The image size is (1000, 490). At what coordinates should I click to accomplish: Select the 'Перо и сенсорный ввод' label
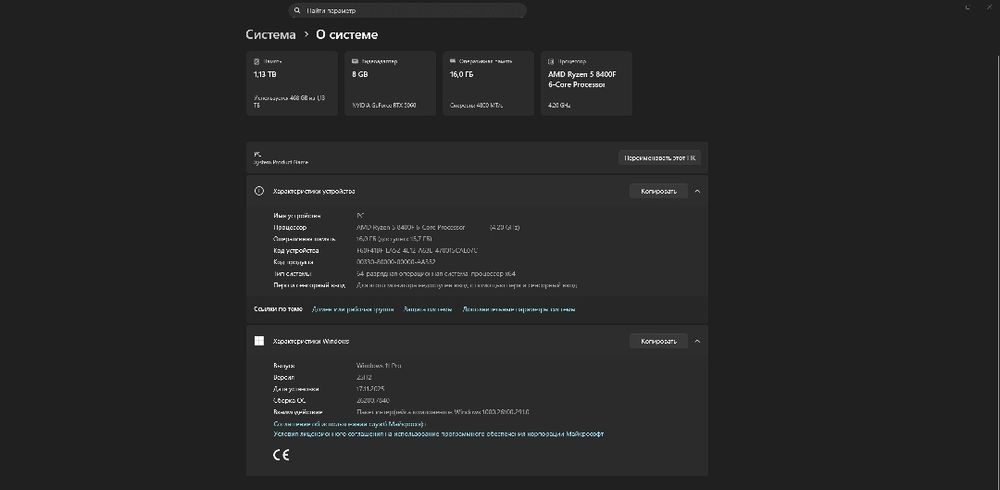tap(309, 285)
